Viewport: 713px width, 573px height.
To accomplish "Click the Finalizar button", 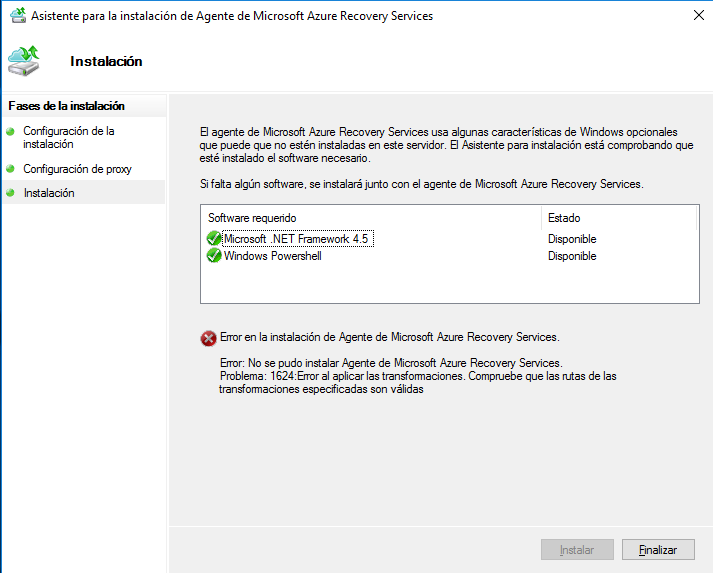I will (x=658, y=550).
